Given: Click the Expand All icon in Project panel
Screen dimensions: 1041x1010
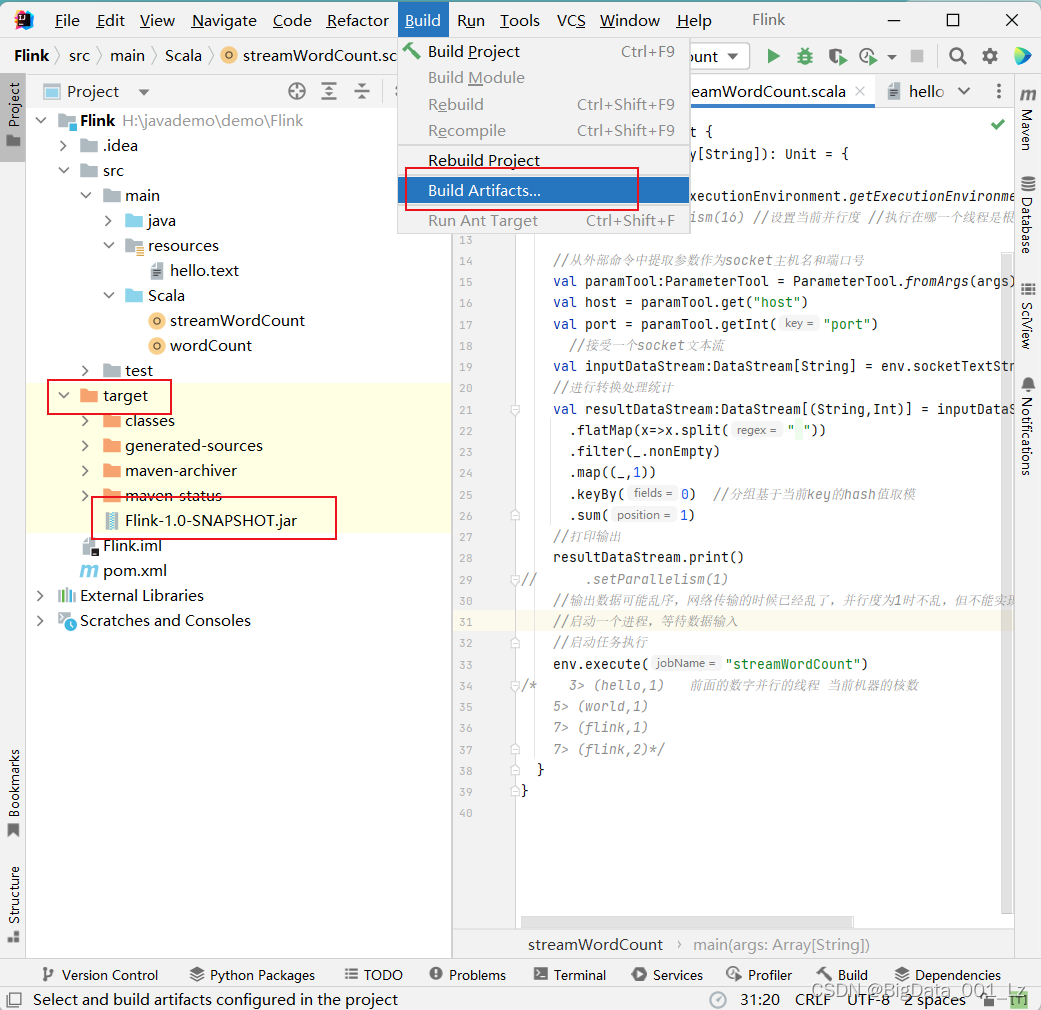Looking at the screenshot, I should click(x=329, y=91).
